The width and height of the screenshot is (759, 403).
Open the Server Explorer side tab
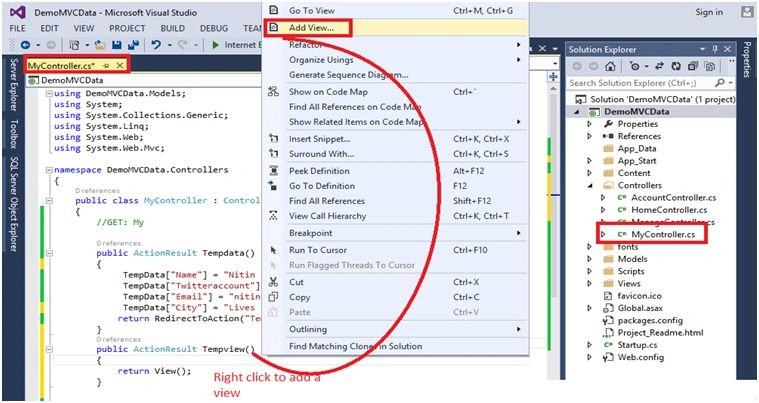pos(14,85)
